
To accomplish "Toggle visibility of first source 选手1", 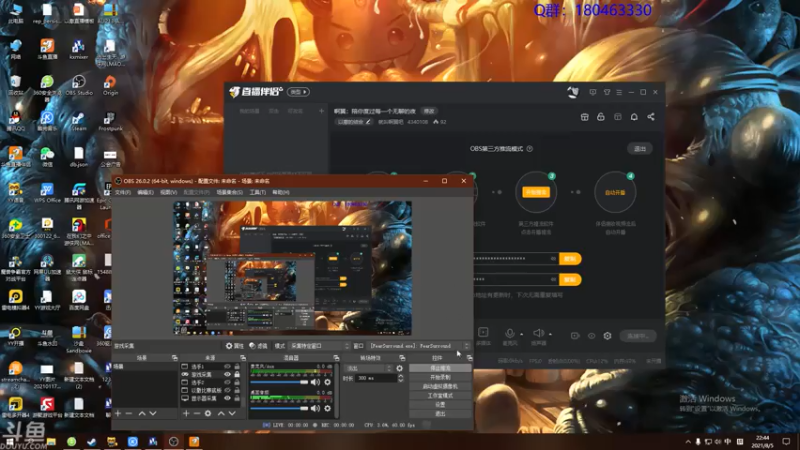I will tap(228, 367).
